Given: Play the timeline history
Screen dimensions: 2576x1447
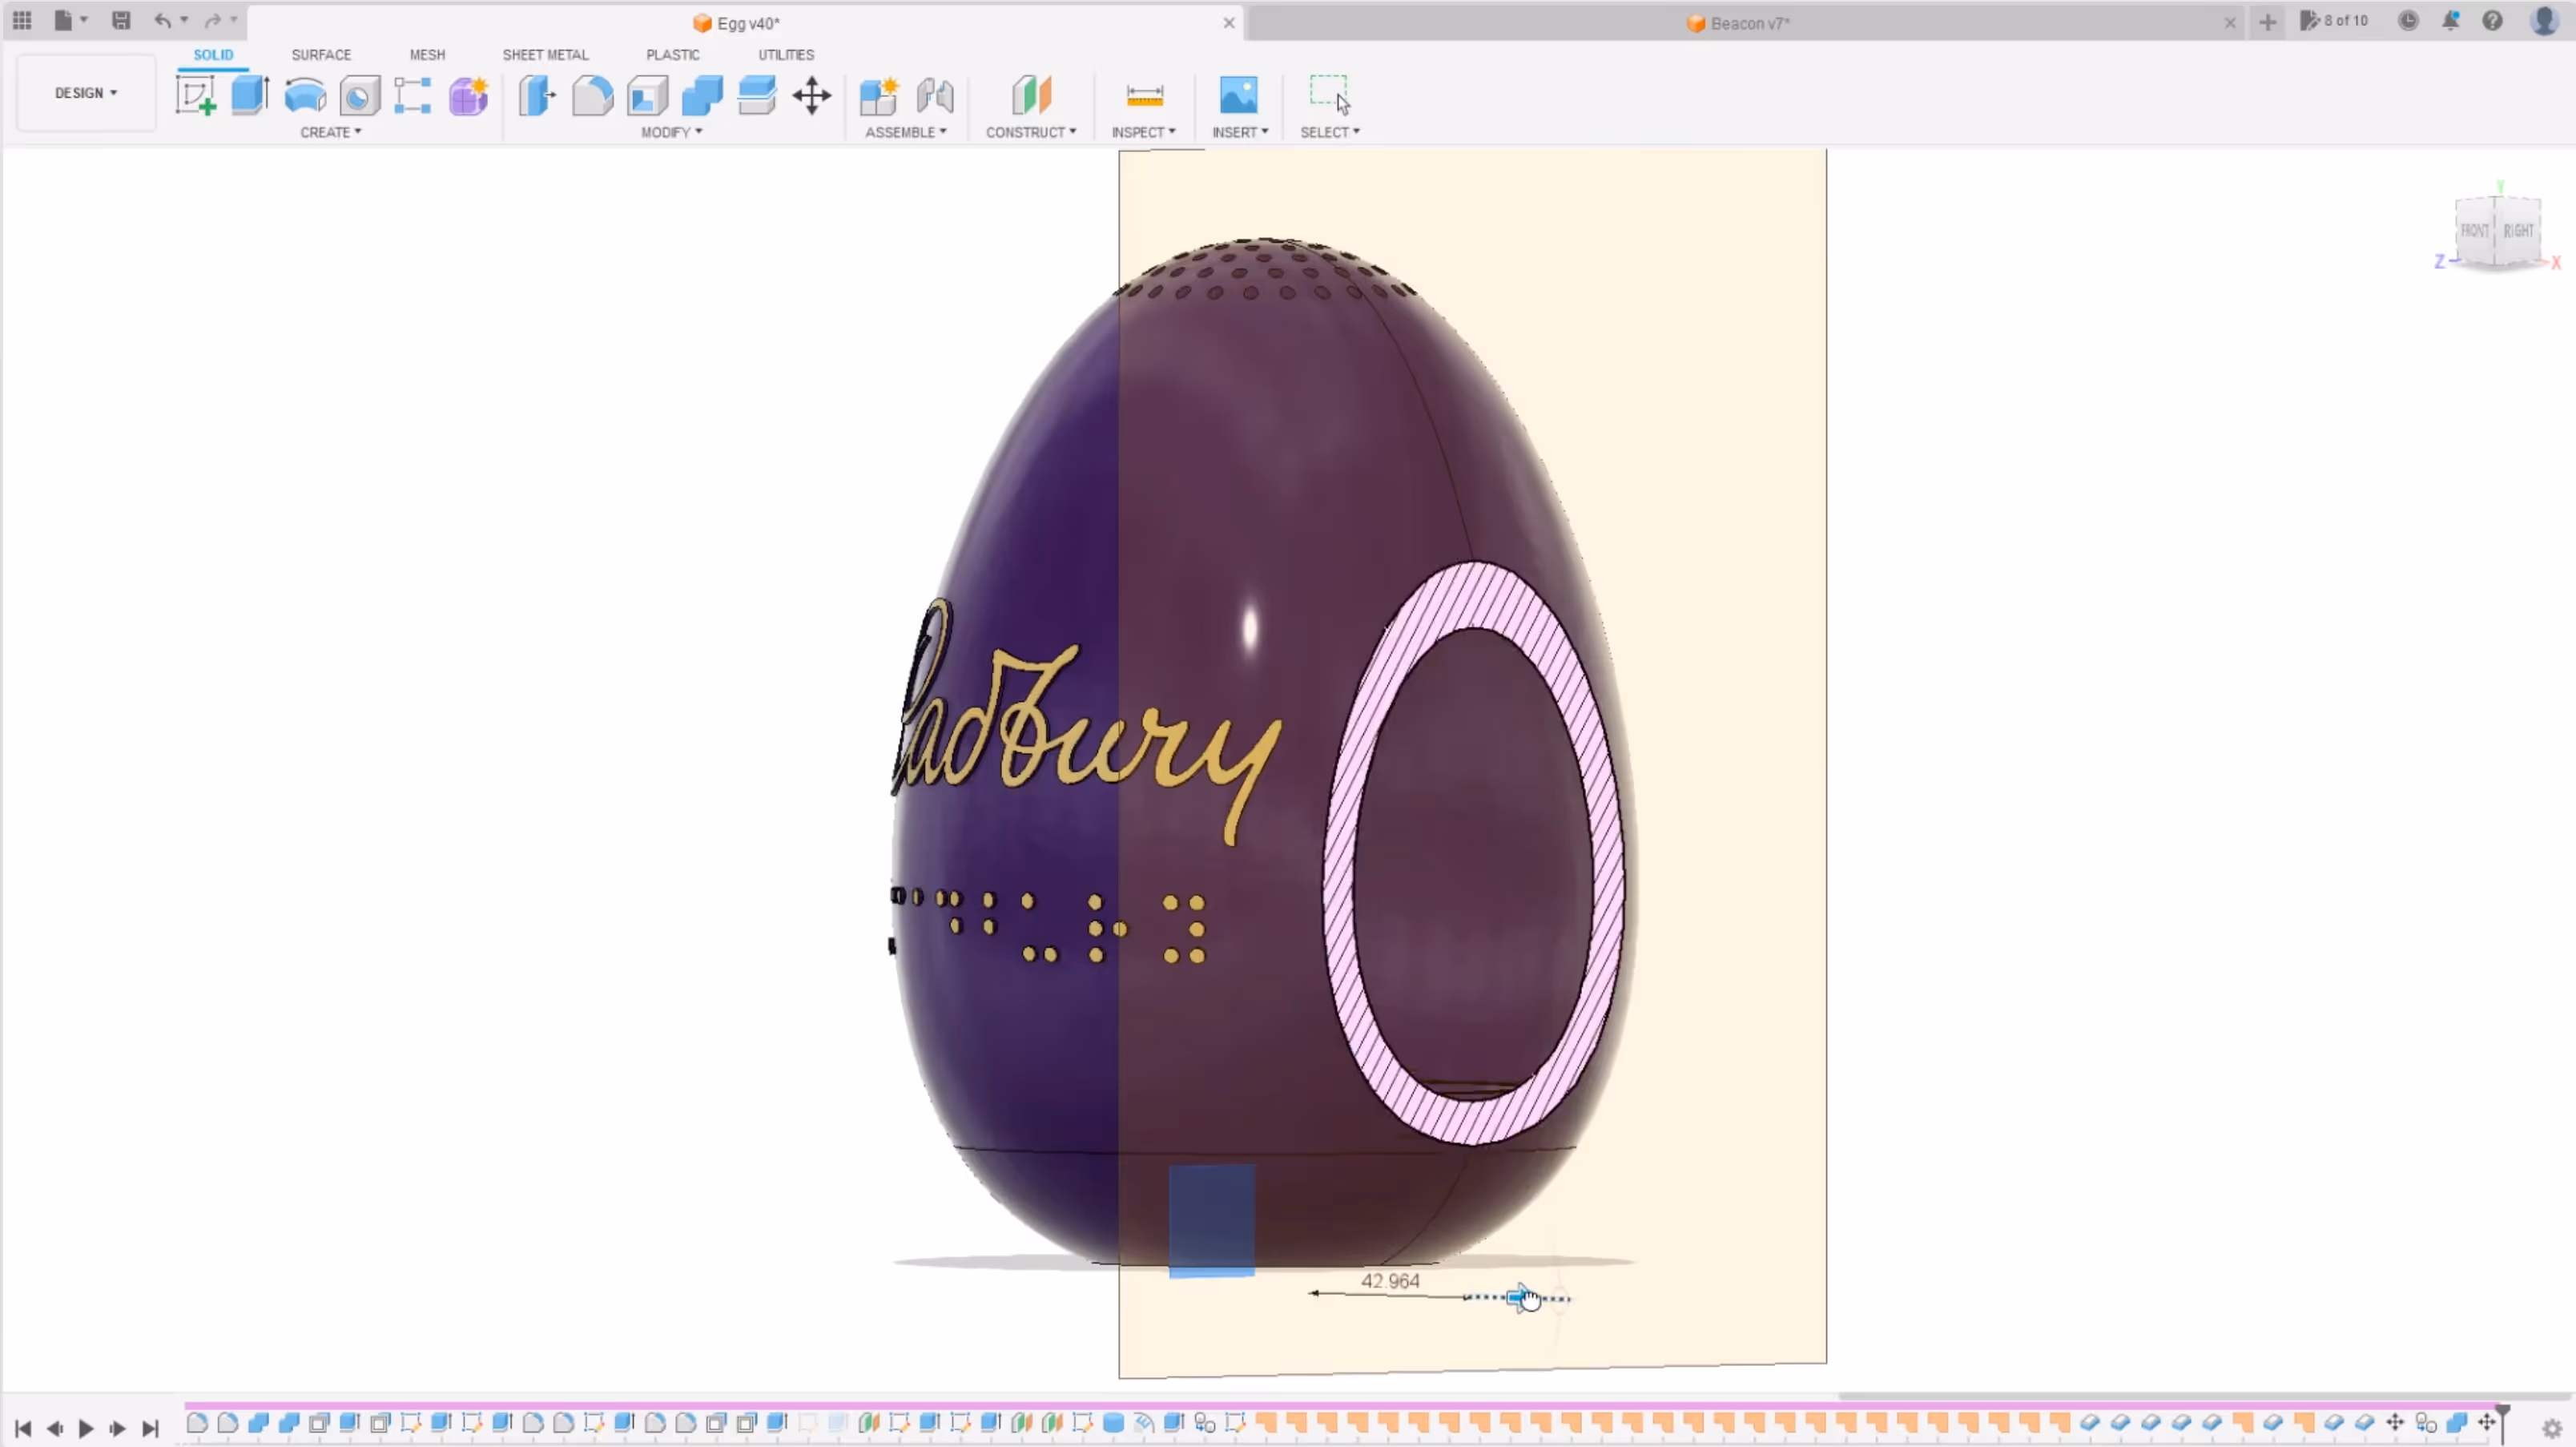Looking at the screenshot, I should pyautogui.click(x=86, y=1428).
